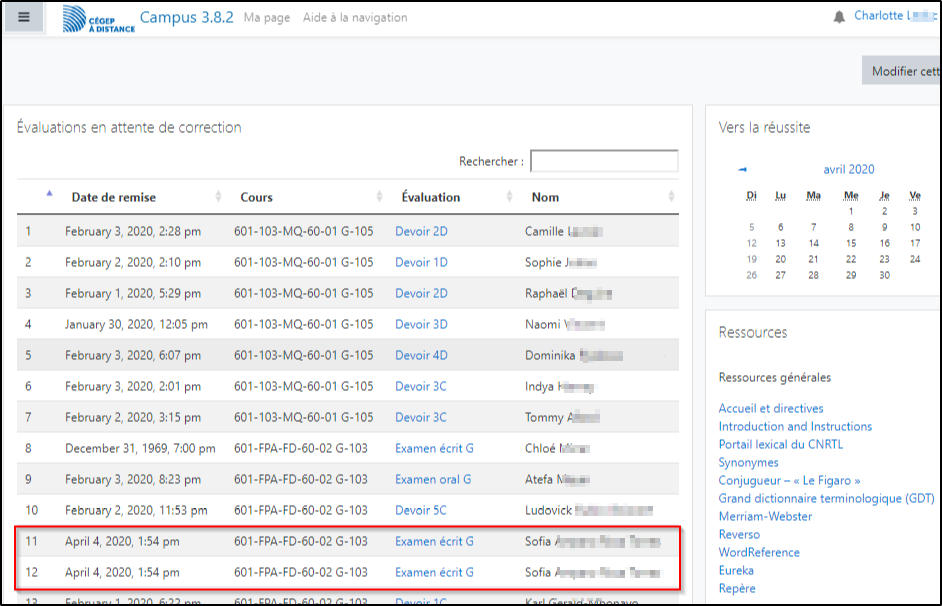The height and width of the screenshot is (606, 942).
Task: Go to previous month in calendar
Action: click(742, 170)
